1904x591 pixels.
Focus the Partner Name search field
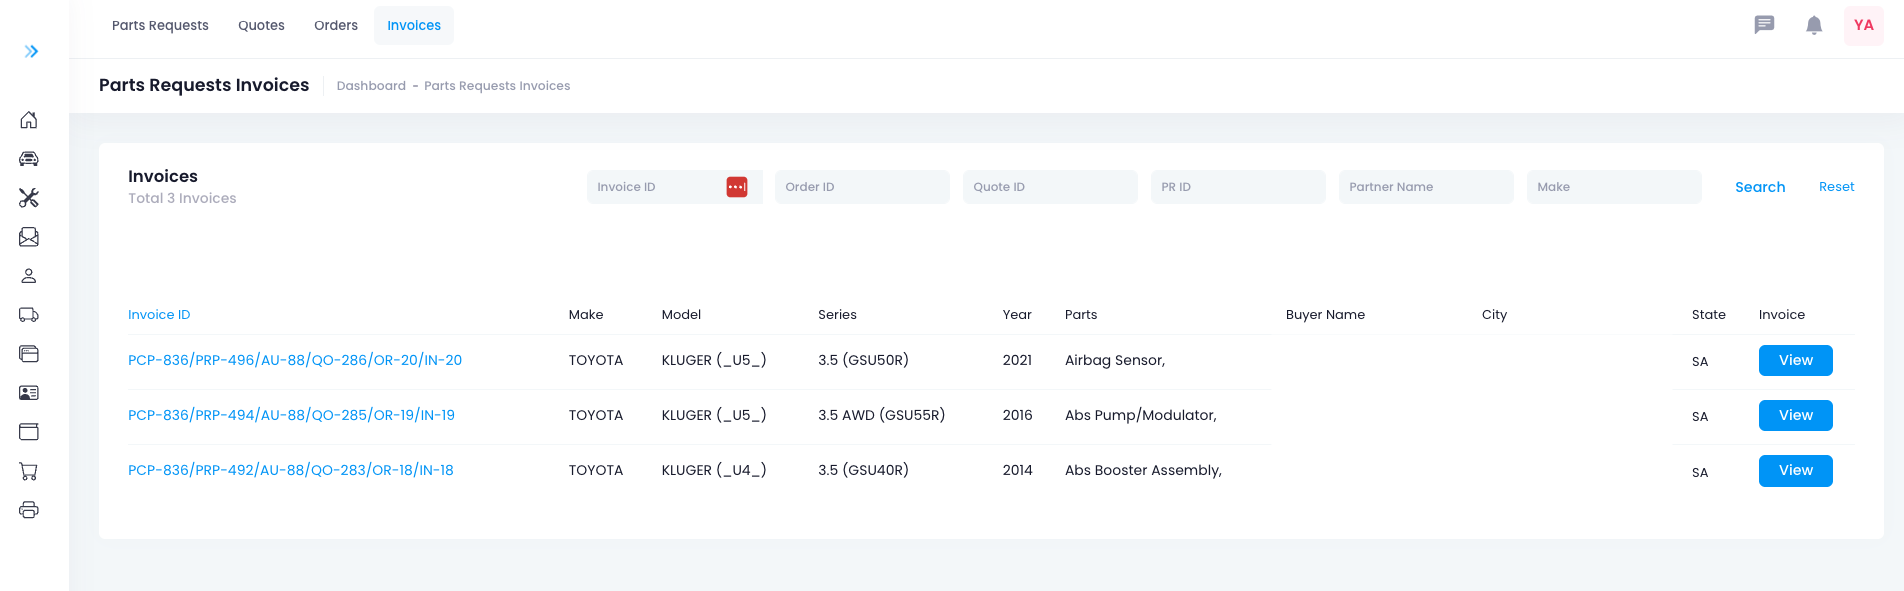tap(1426, 187)
